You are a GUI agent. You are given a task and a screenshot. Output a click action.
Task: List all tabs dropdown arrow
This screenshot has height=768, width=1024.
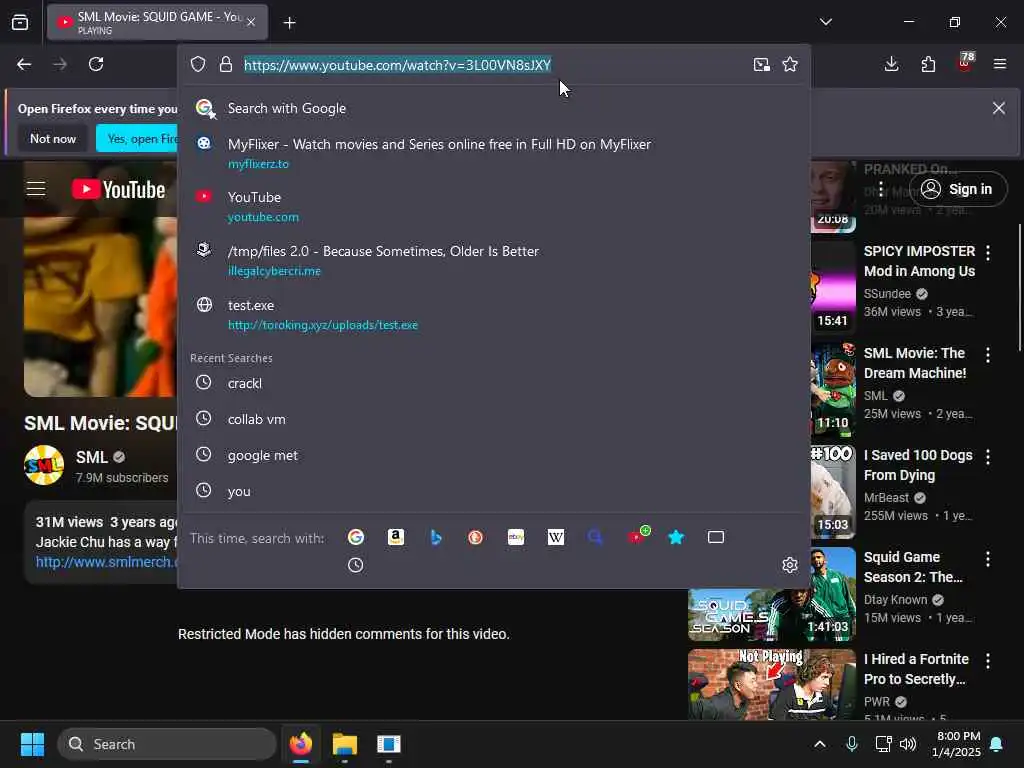[x=826, y=22]
